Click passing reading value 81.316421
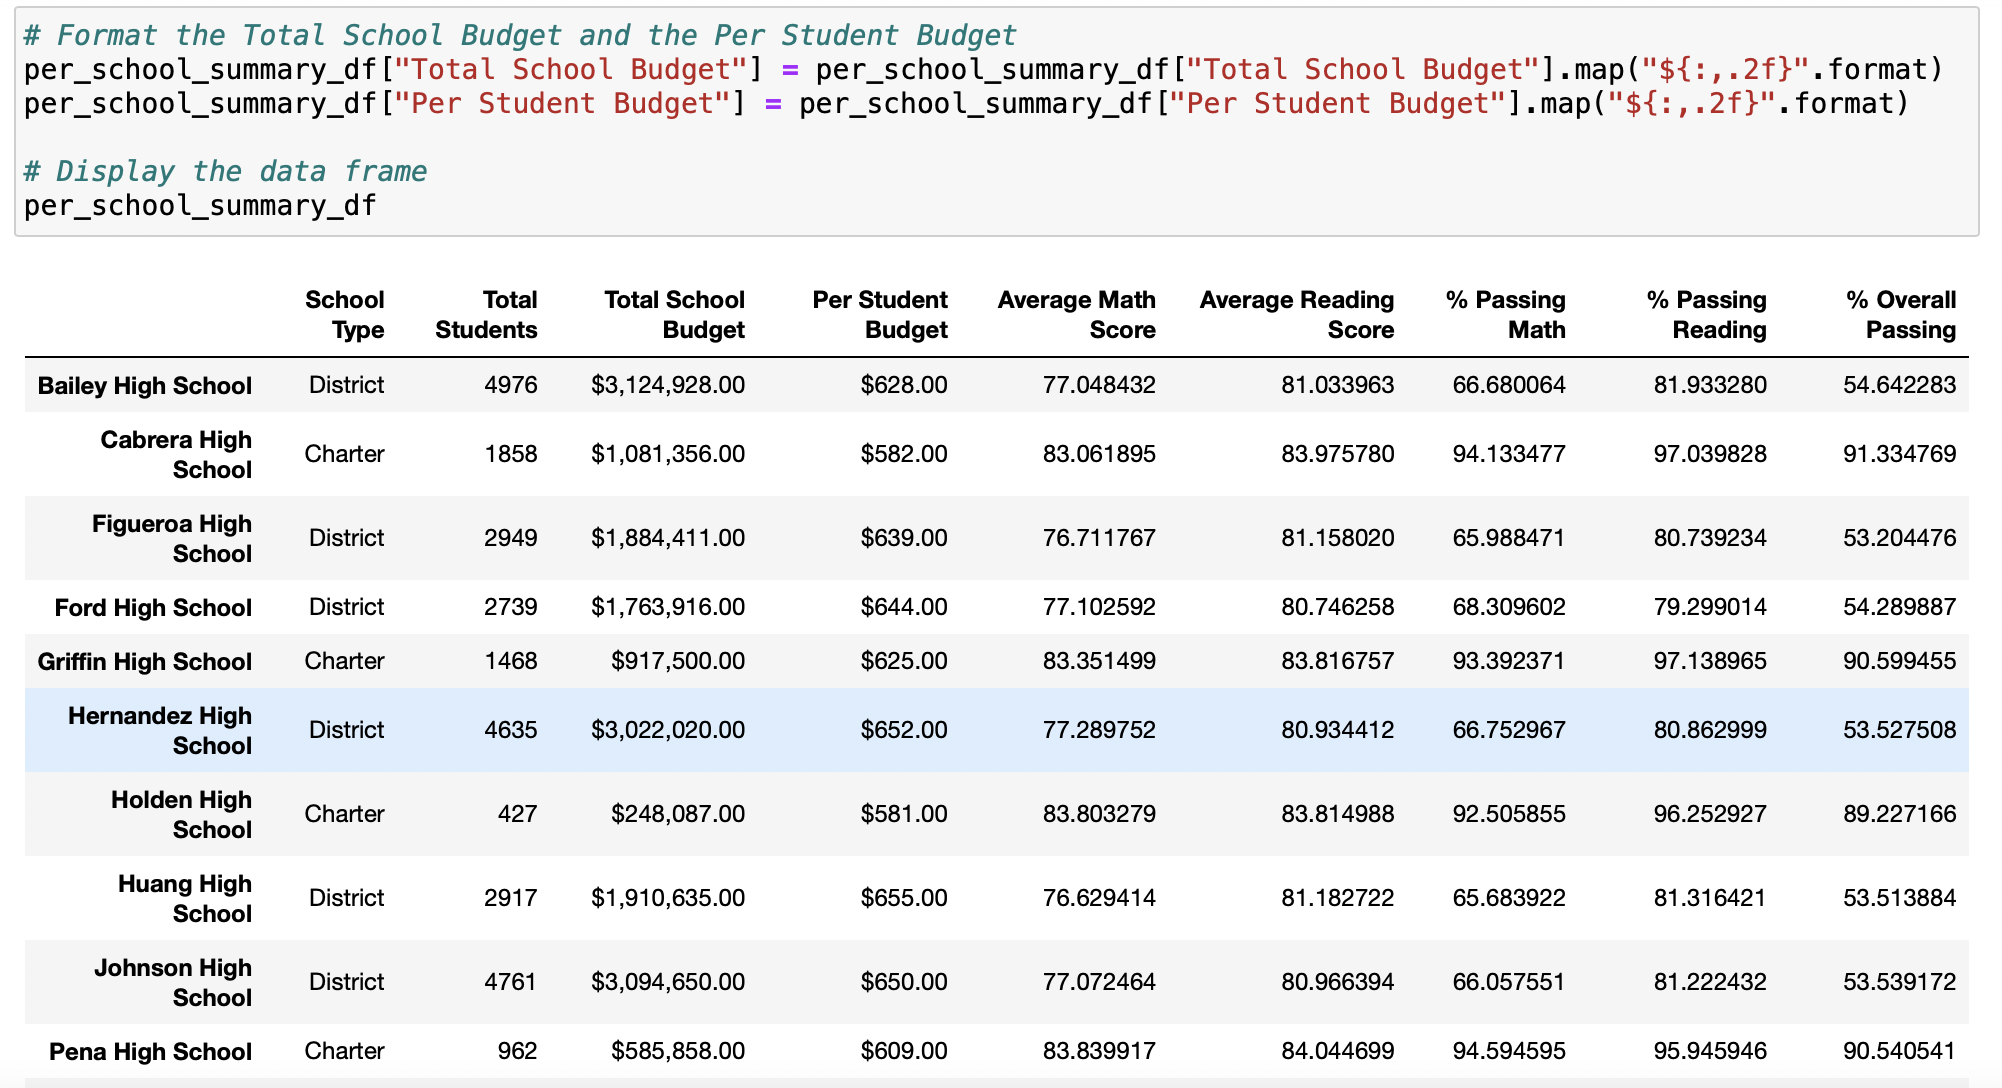2002x1088 pixels. (x=1710, y=898)
